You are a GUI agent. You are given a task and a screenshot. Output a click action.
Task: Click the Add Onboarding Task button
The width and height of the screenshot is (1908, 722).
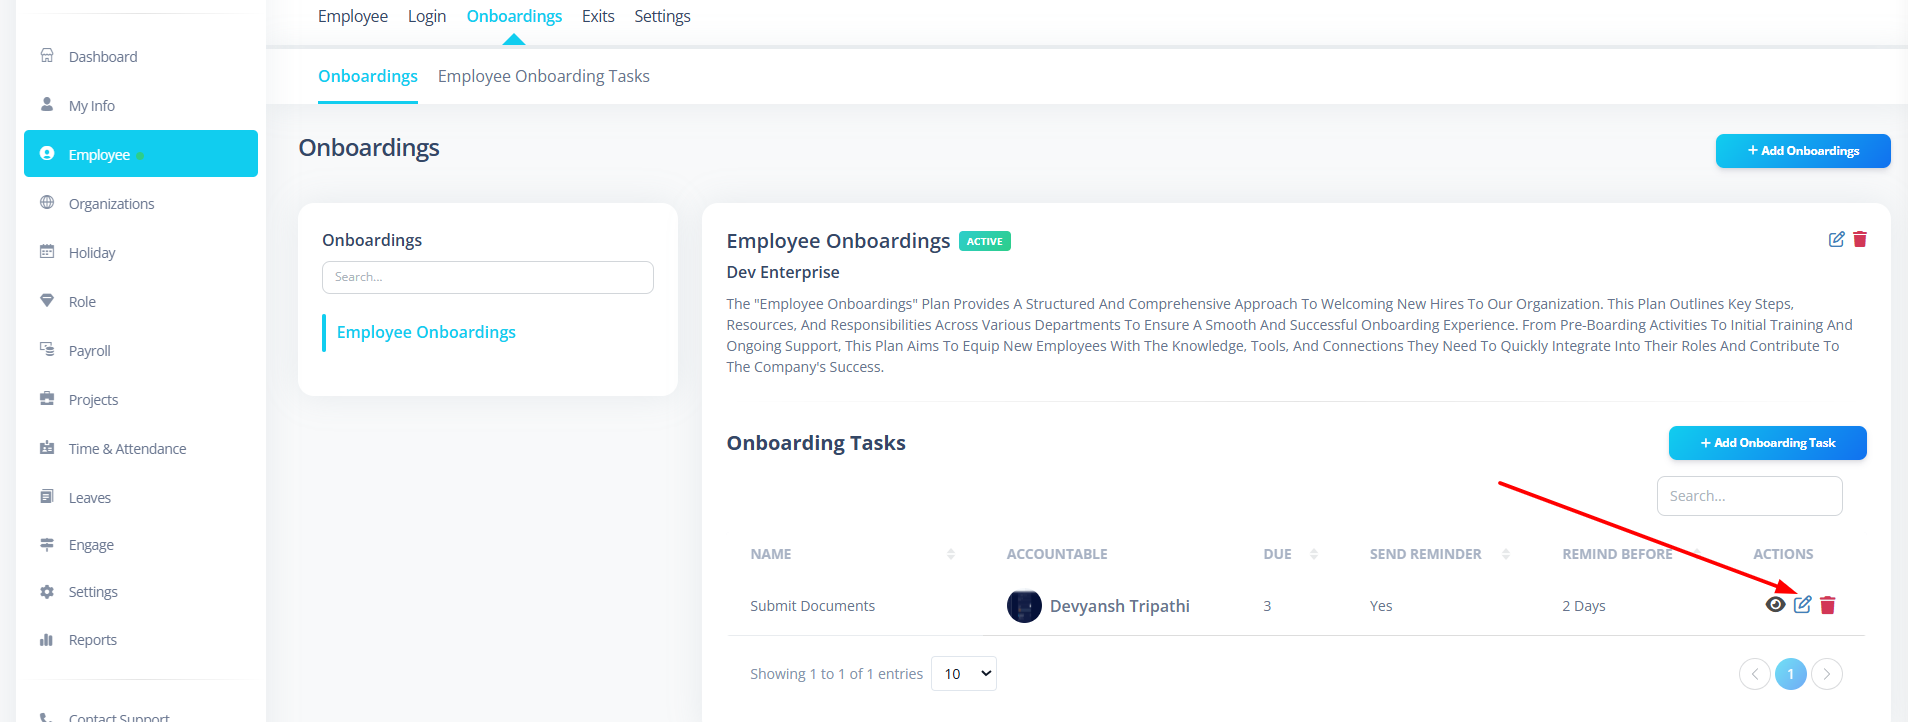click(x=1768, y=443)
